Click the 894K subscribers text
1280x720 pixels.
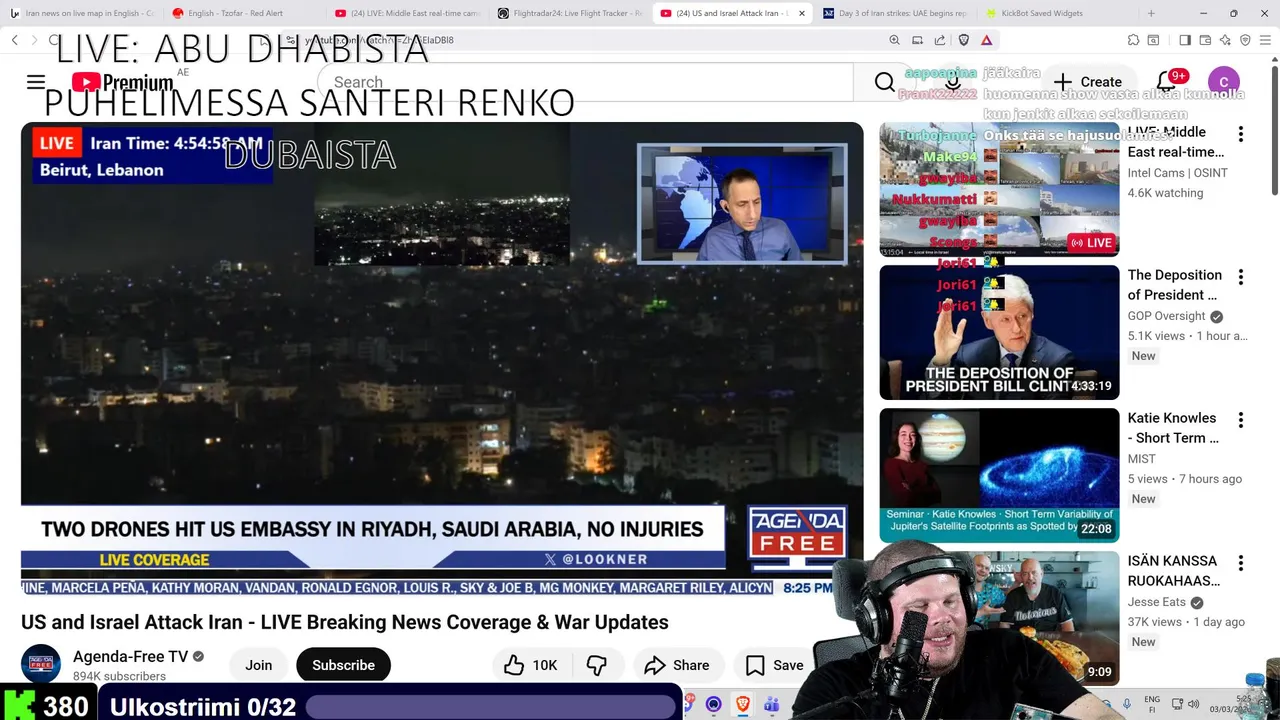[119, 676]
